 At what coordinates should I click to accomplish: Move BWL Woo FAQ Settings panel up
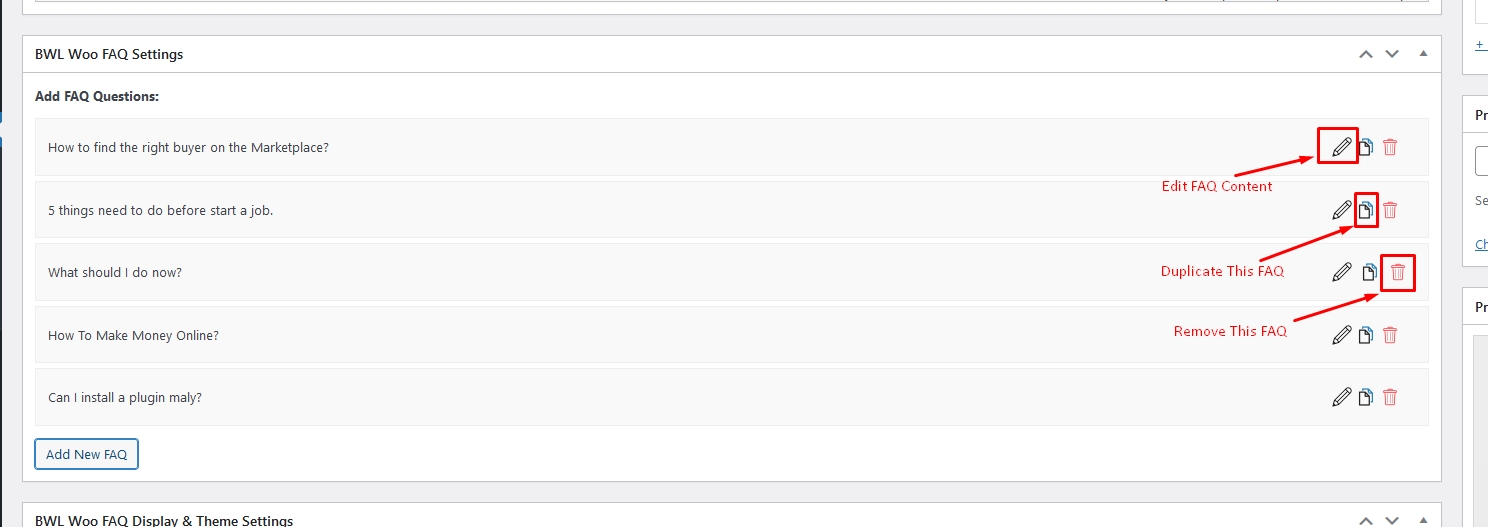(x=1366, y=54)
